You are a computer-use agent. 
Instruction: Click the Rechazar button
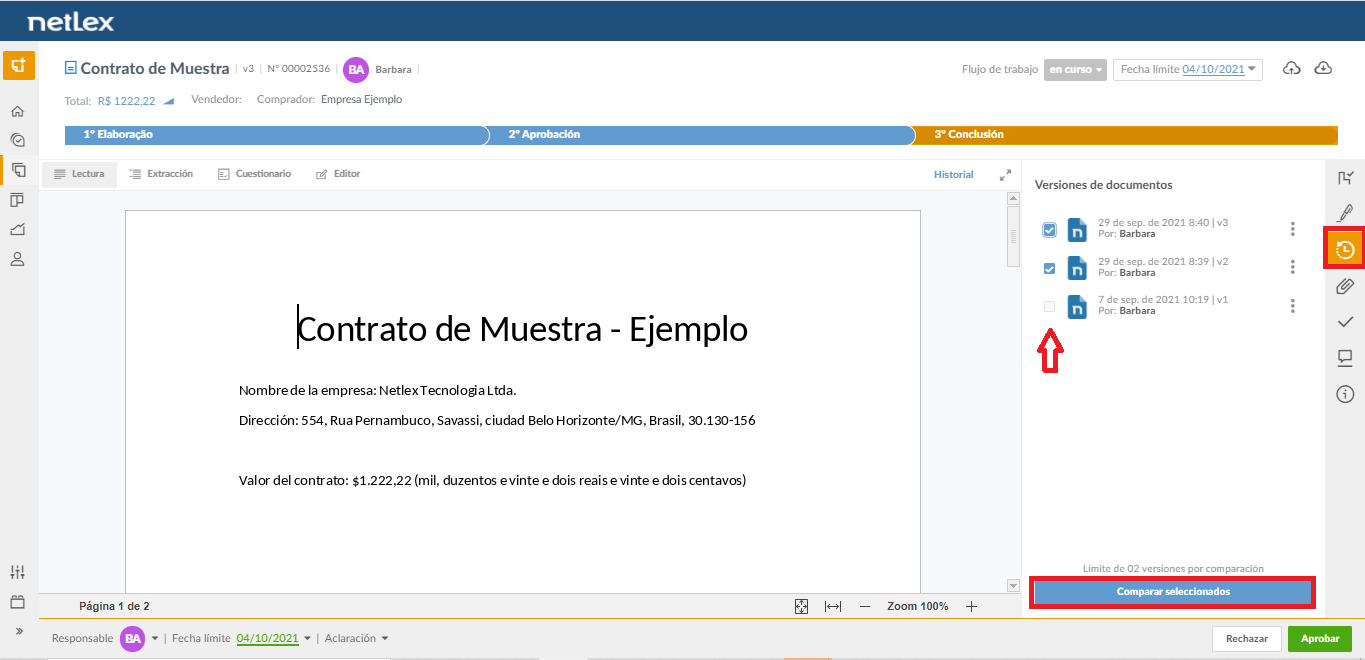[x=1247, y=638]
